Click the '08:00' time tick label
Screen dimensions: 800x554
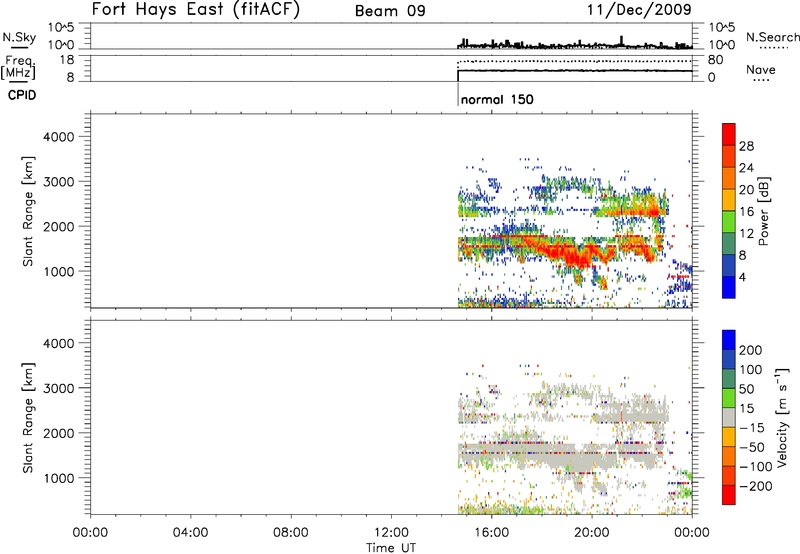[x=291, y=532]
